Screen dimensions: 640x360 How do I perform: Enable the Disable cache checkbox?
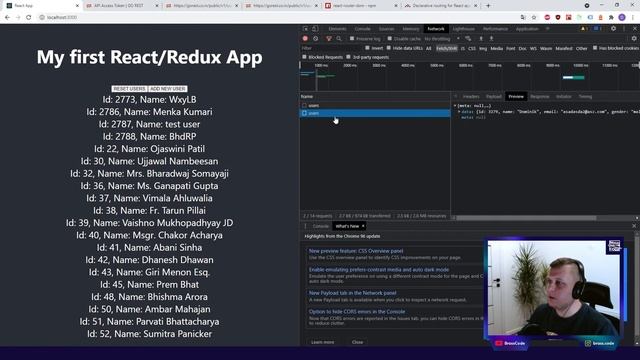coord(389,38)
